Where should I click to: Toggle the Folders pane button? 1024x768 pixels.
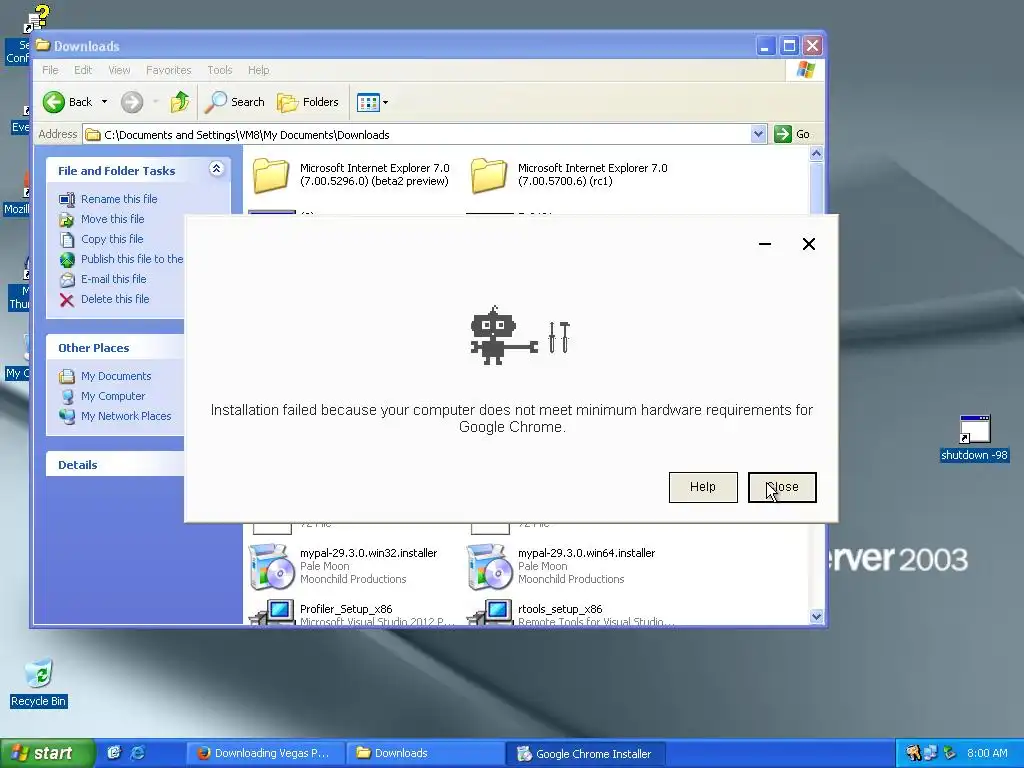(x=308, y=102)
